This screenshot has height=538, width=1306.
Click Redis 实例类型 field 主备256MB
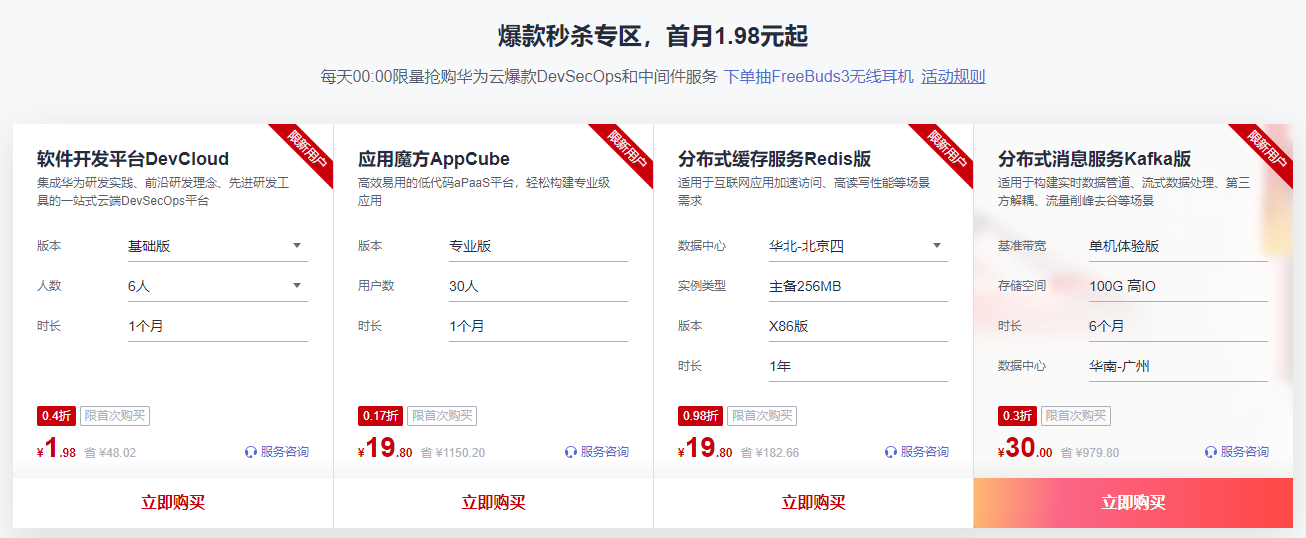858,286
